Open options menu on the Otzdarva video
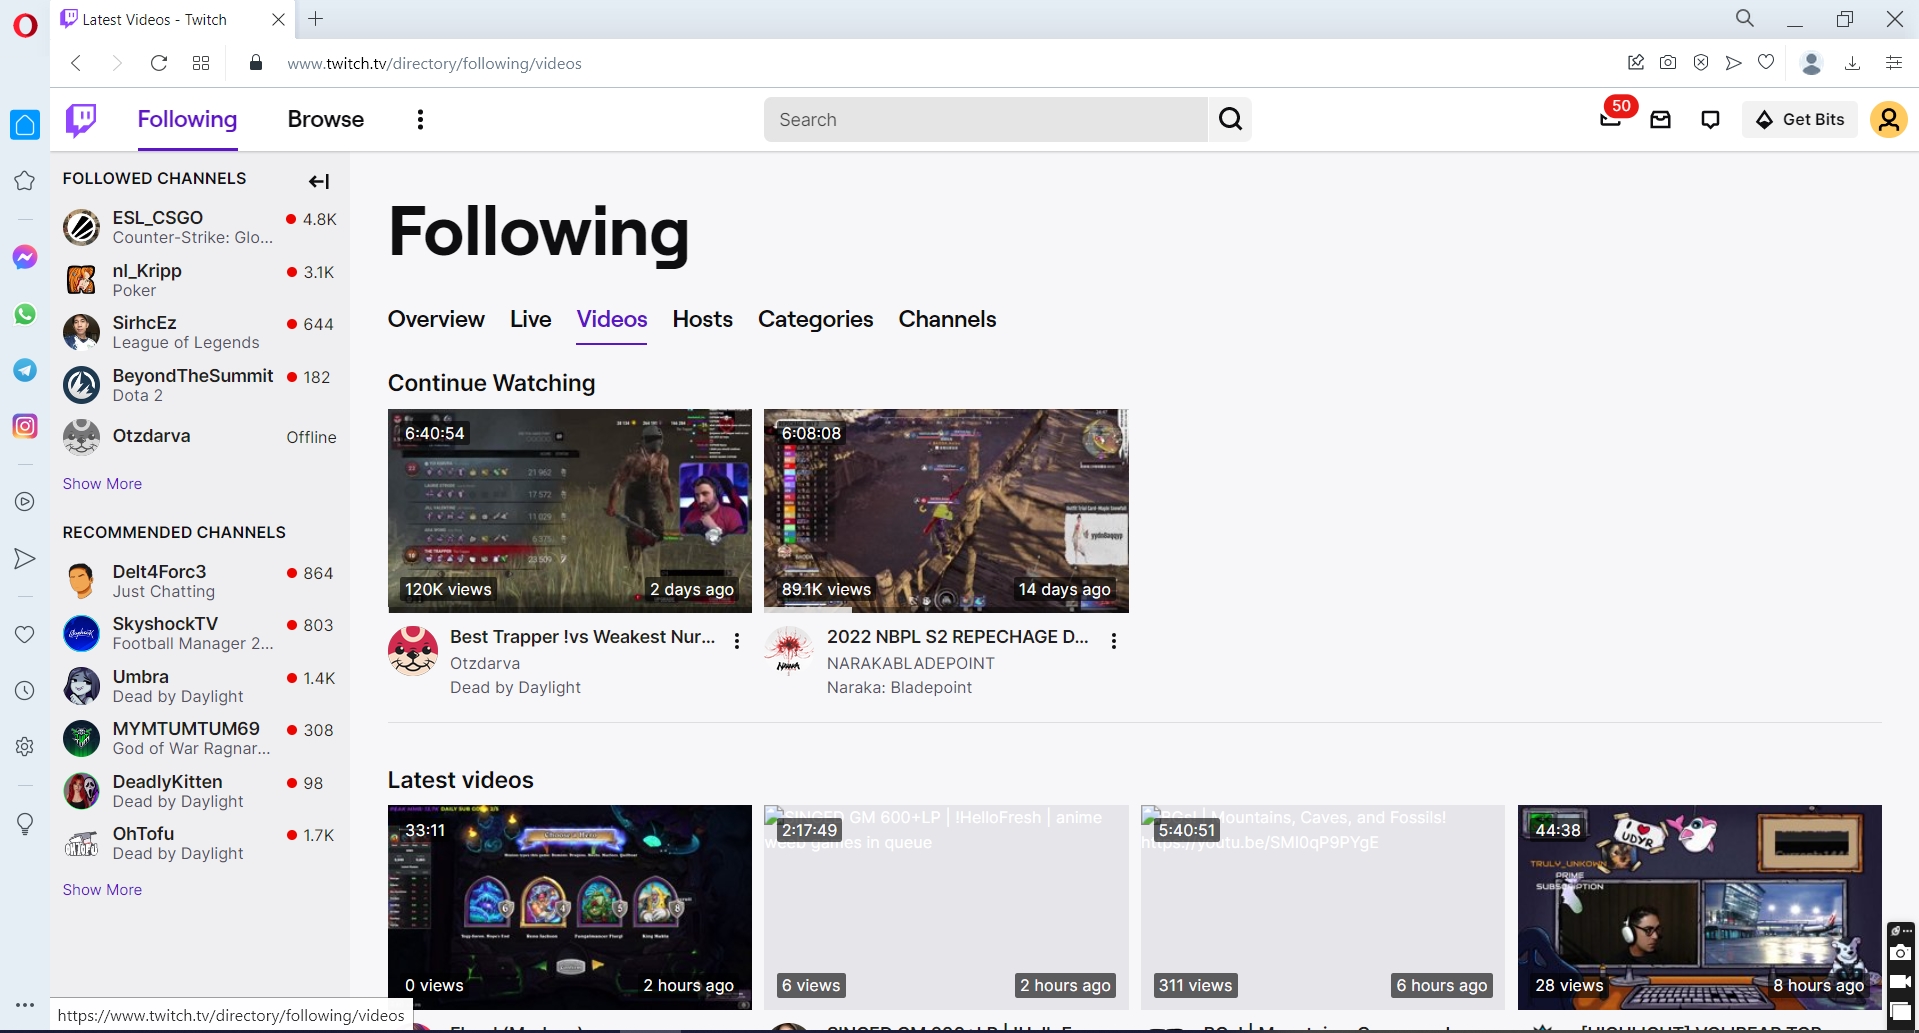The image size is (1919, 1033). 737,640
